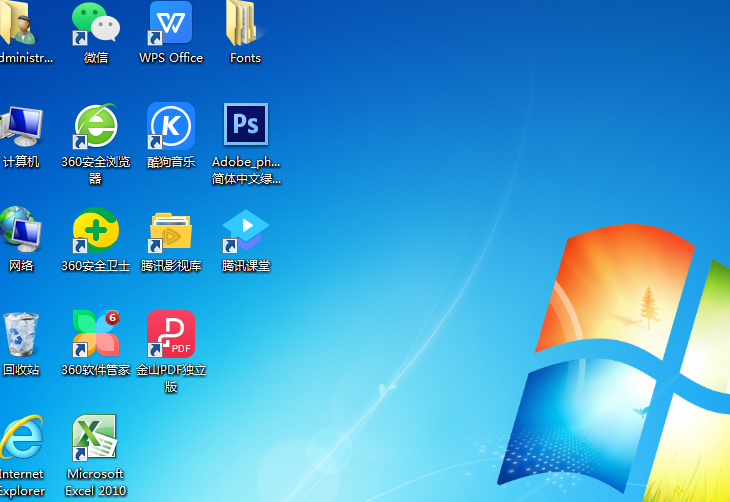Click the "Microsoft Excel 2010" label text
This screenshot has width=730, height=502.
pyautogui.click(x=95, y=482)
